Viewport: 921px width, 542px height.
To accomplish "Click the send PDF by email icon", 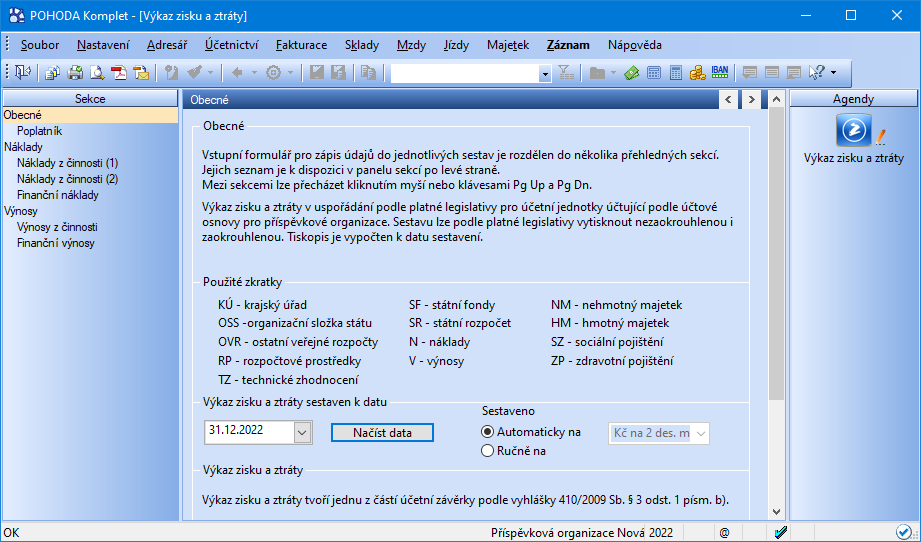I will point(141,73).
